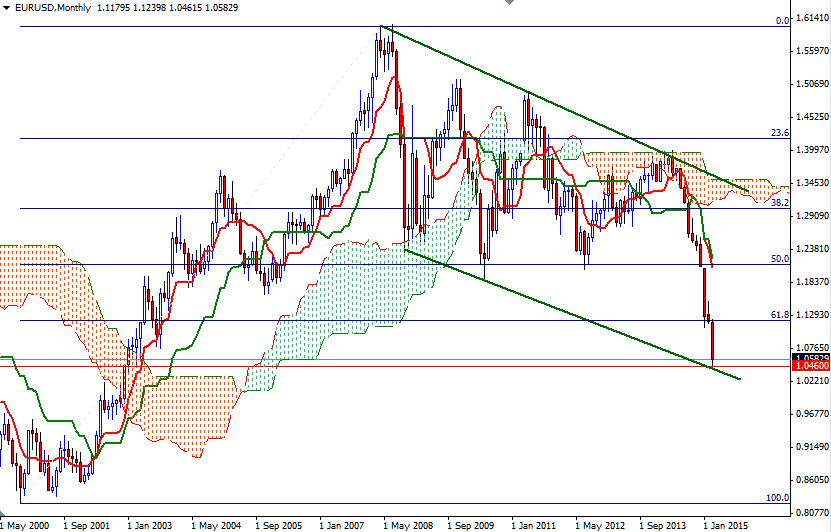
Task: Select the high price value 1.12398
Action: [x=149, y=8]
